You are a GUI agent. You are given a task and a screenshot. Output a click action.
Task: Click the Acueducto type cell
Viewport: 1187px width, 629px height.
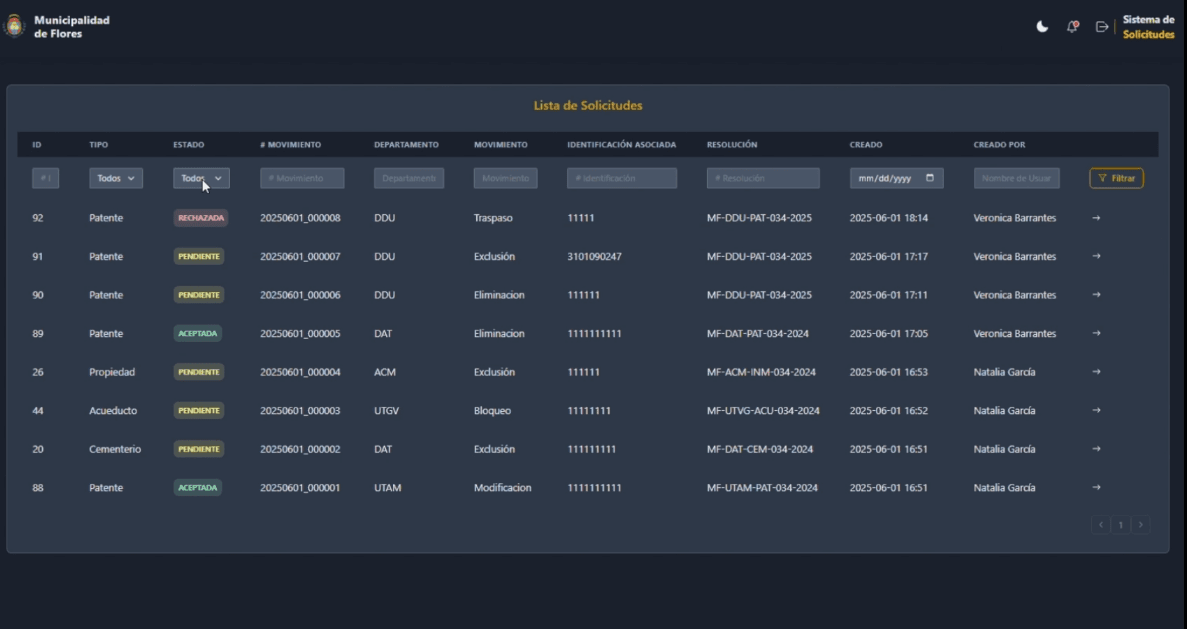pos(113,410)
